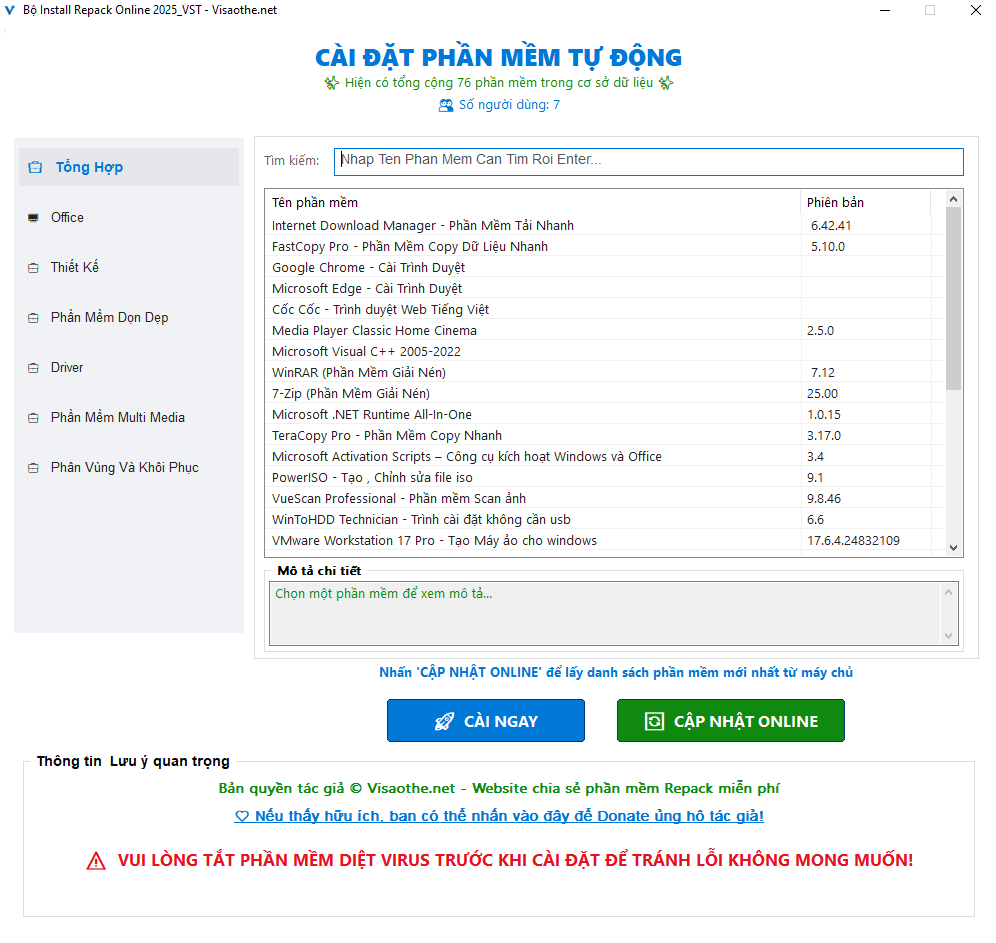Select Microsoft .NET Runtime All-In-One row
This screenshot has width=996, height=943.
605,414
